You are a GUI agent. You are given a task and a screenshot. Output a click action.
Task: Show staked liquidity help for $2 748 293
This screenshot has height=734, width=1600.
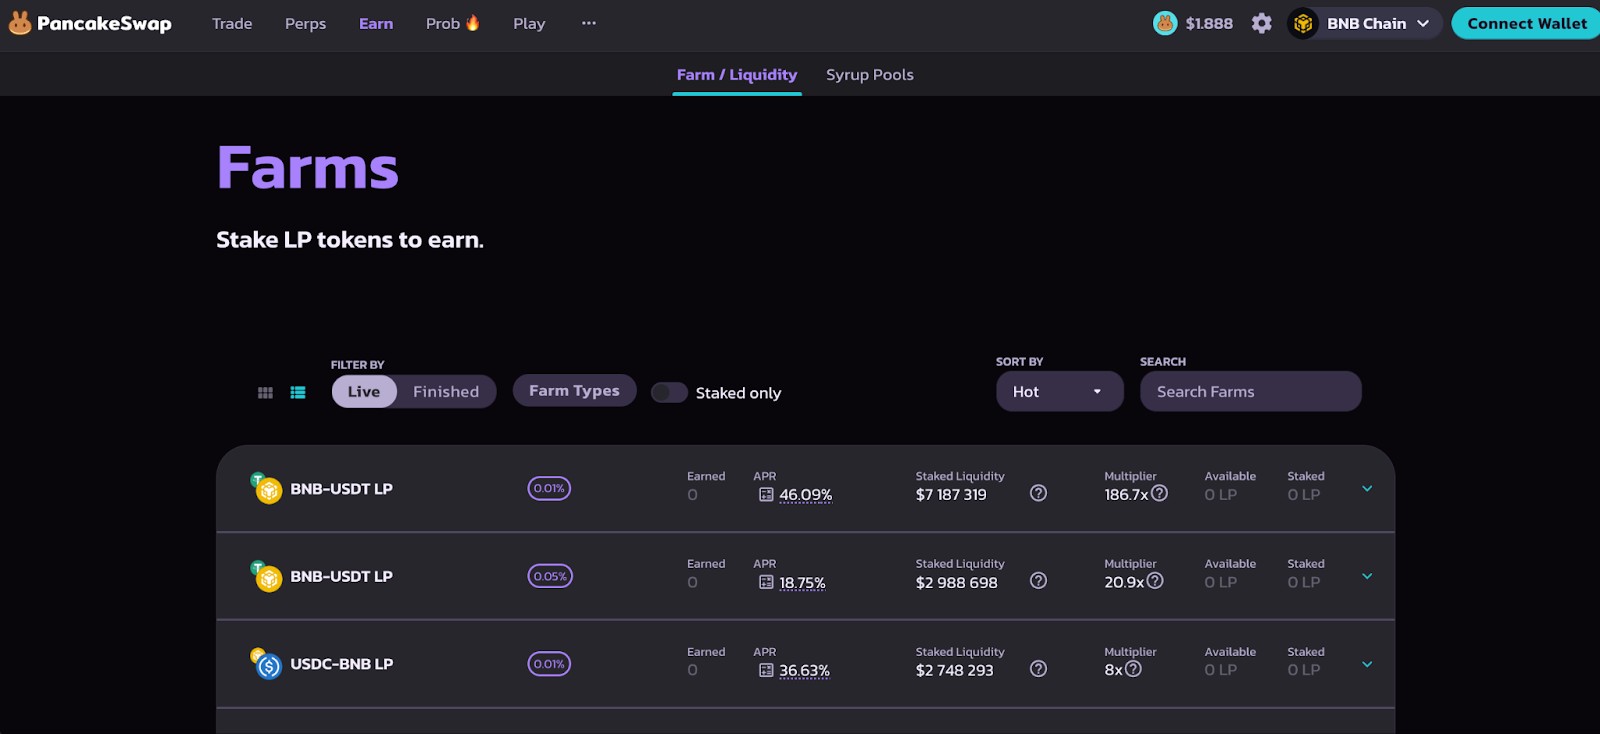tap(1038, 669)
